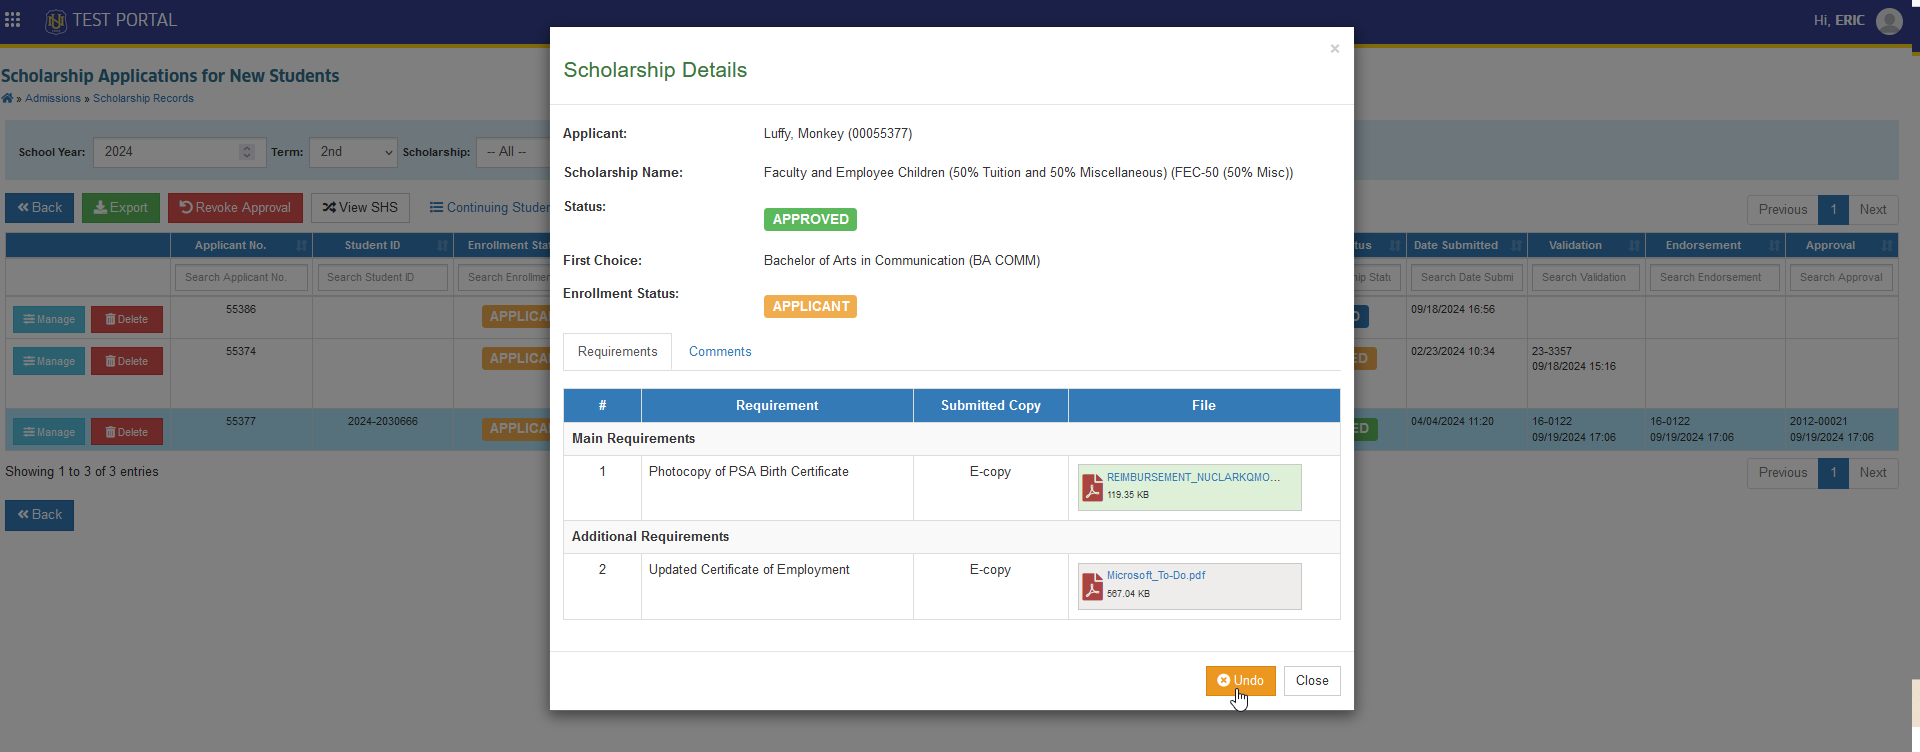
Task: Sort by Date Submitted column
Action: point(1466,245)
